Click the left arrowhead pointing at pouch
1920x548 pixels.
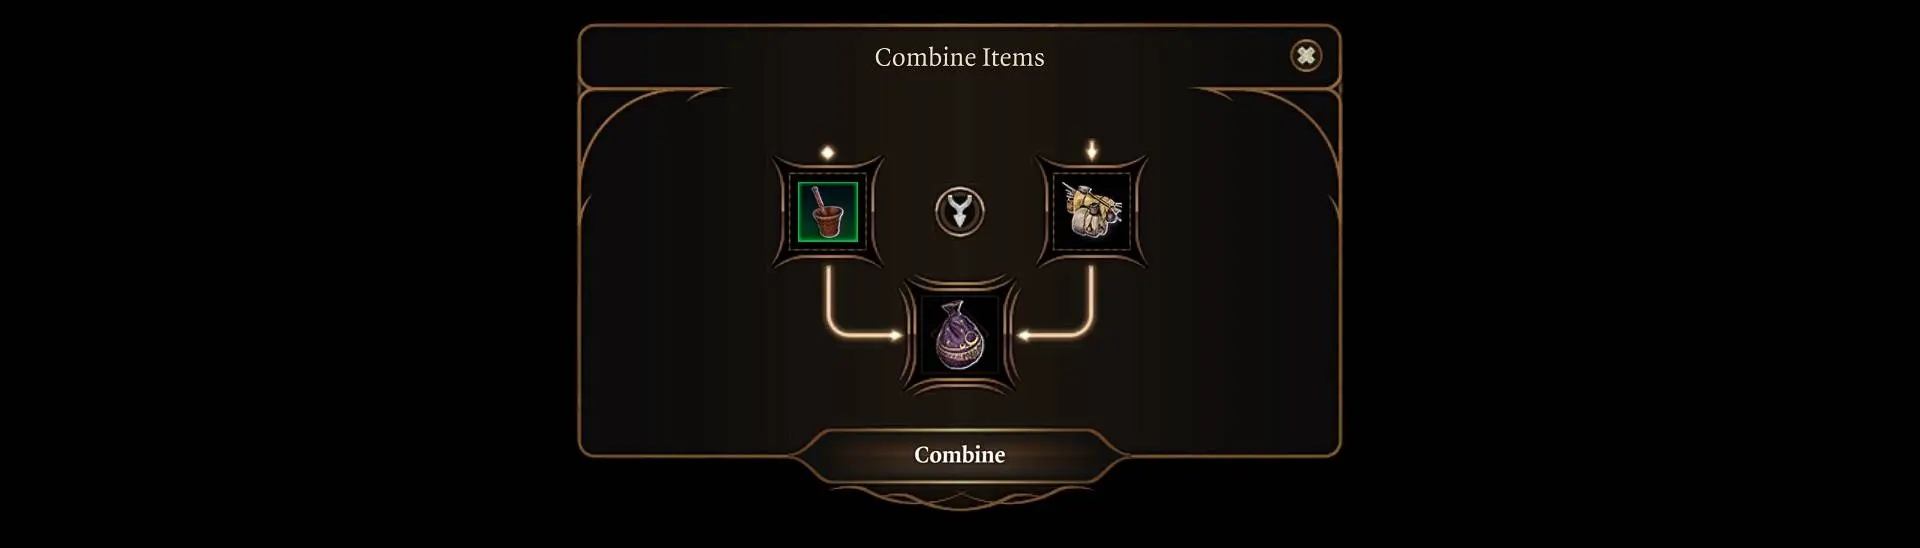tap(895, 336)
